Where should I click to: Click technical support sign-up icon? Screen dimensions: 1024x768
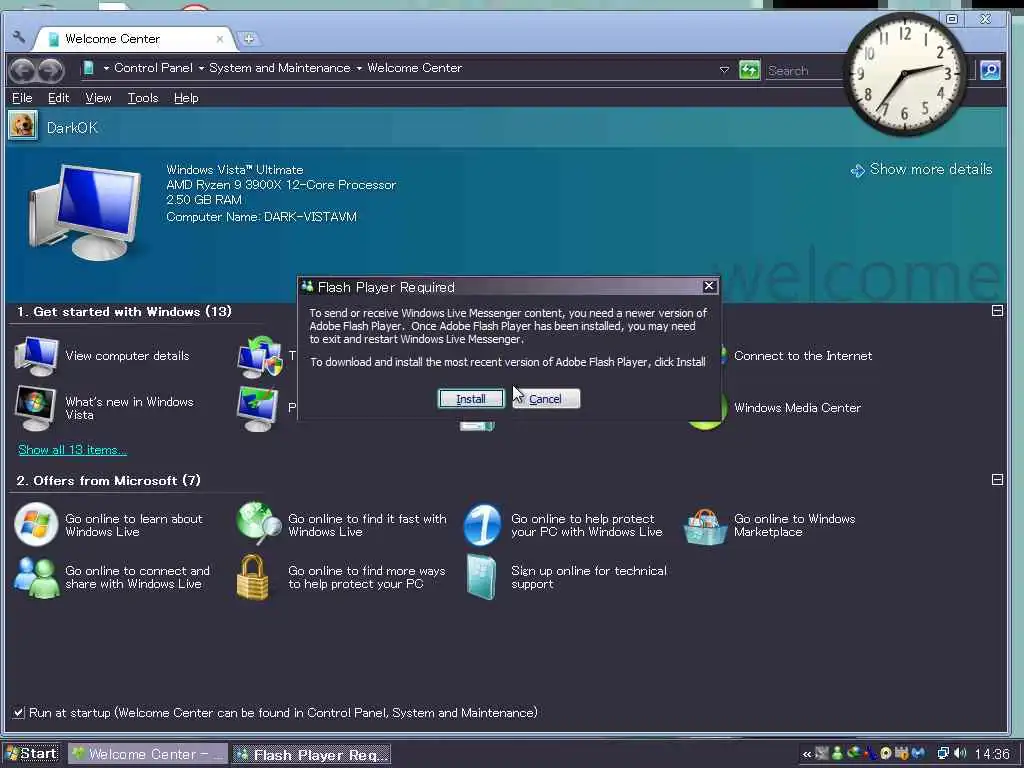481,577
